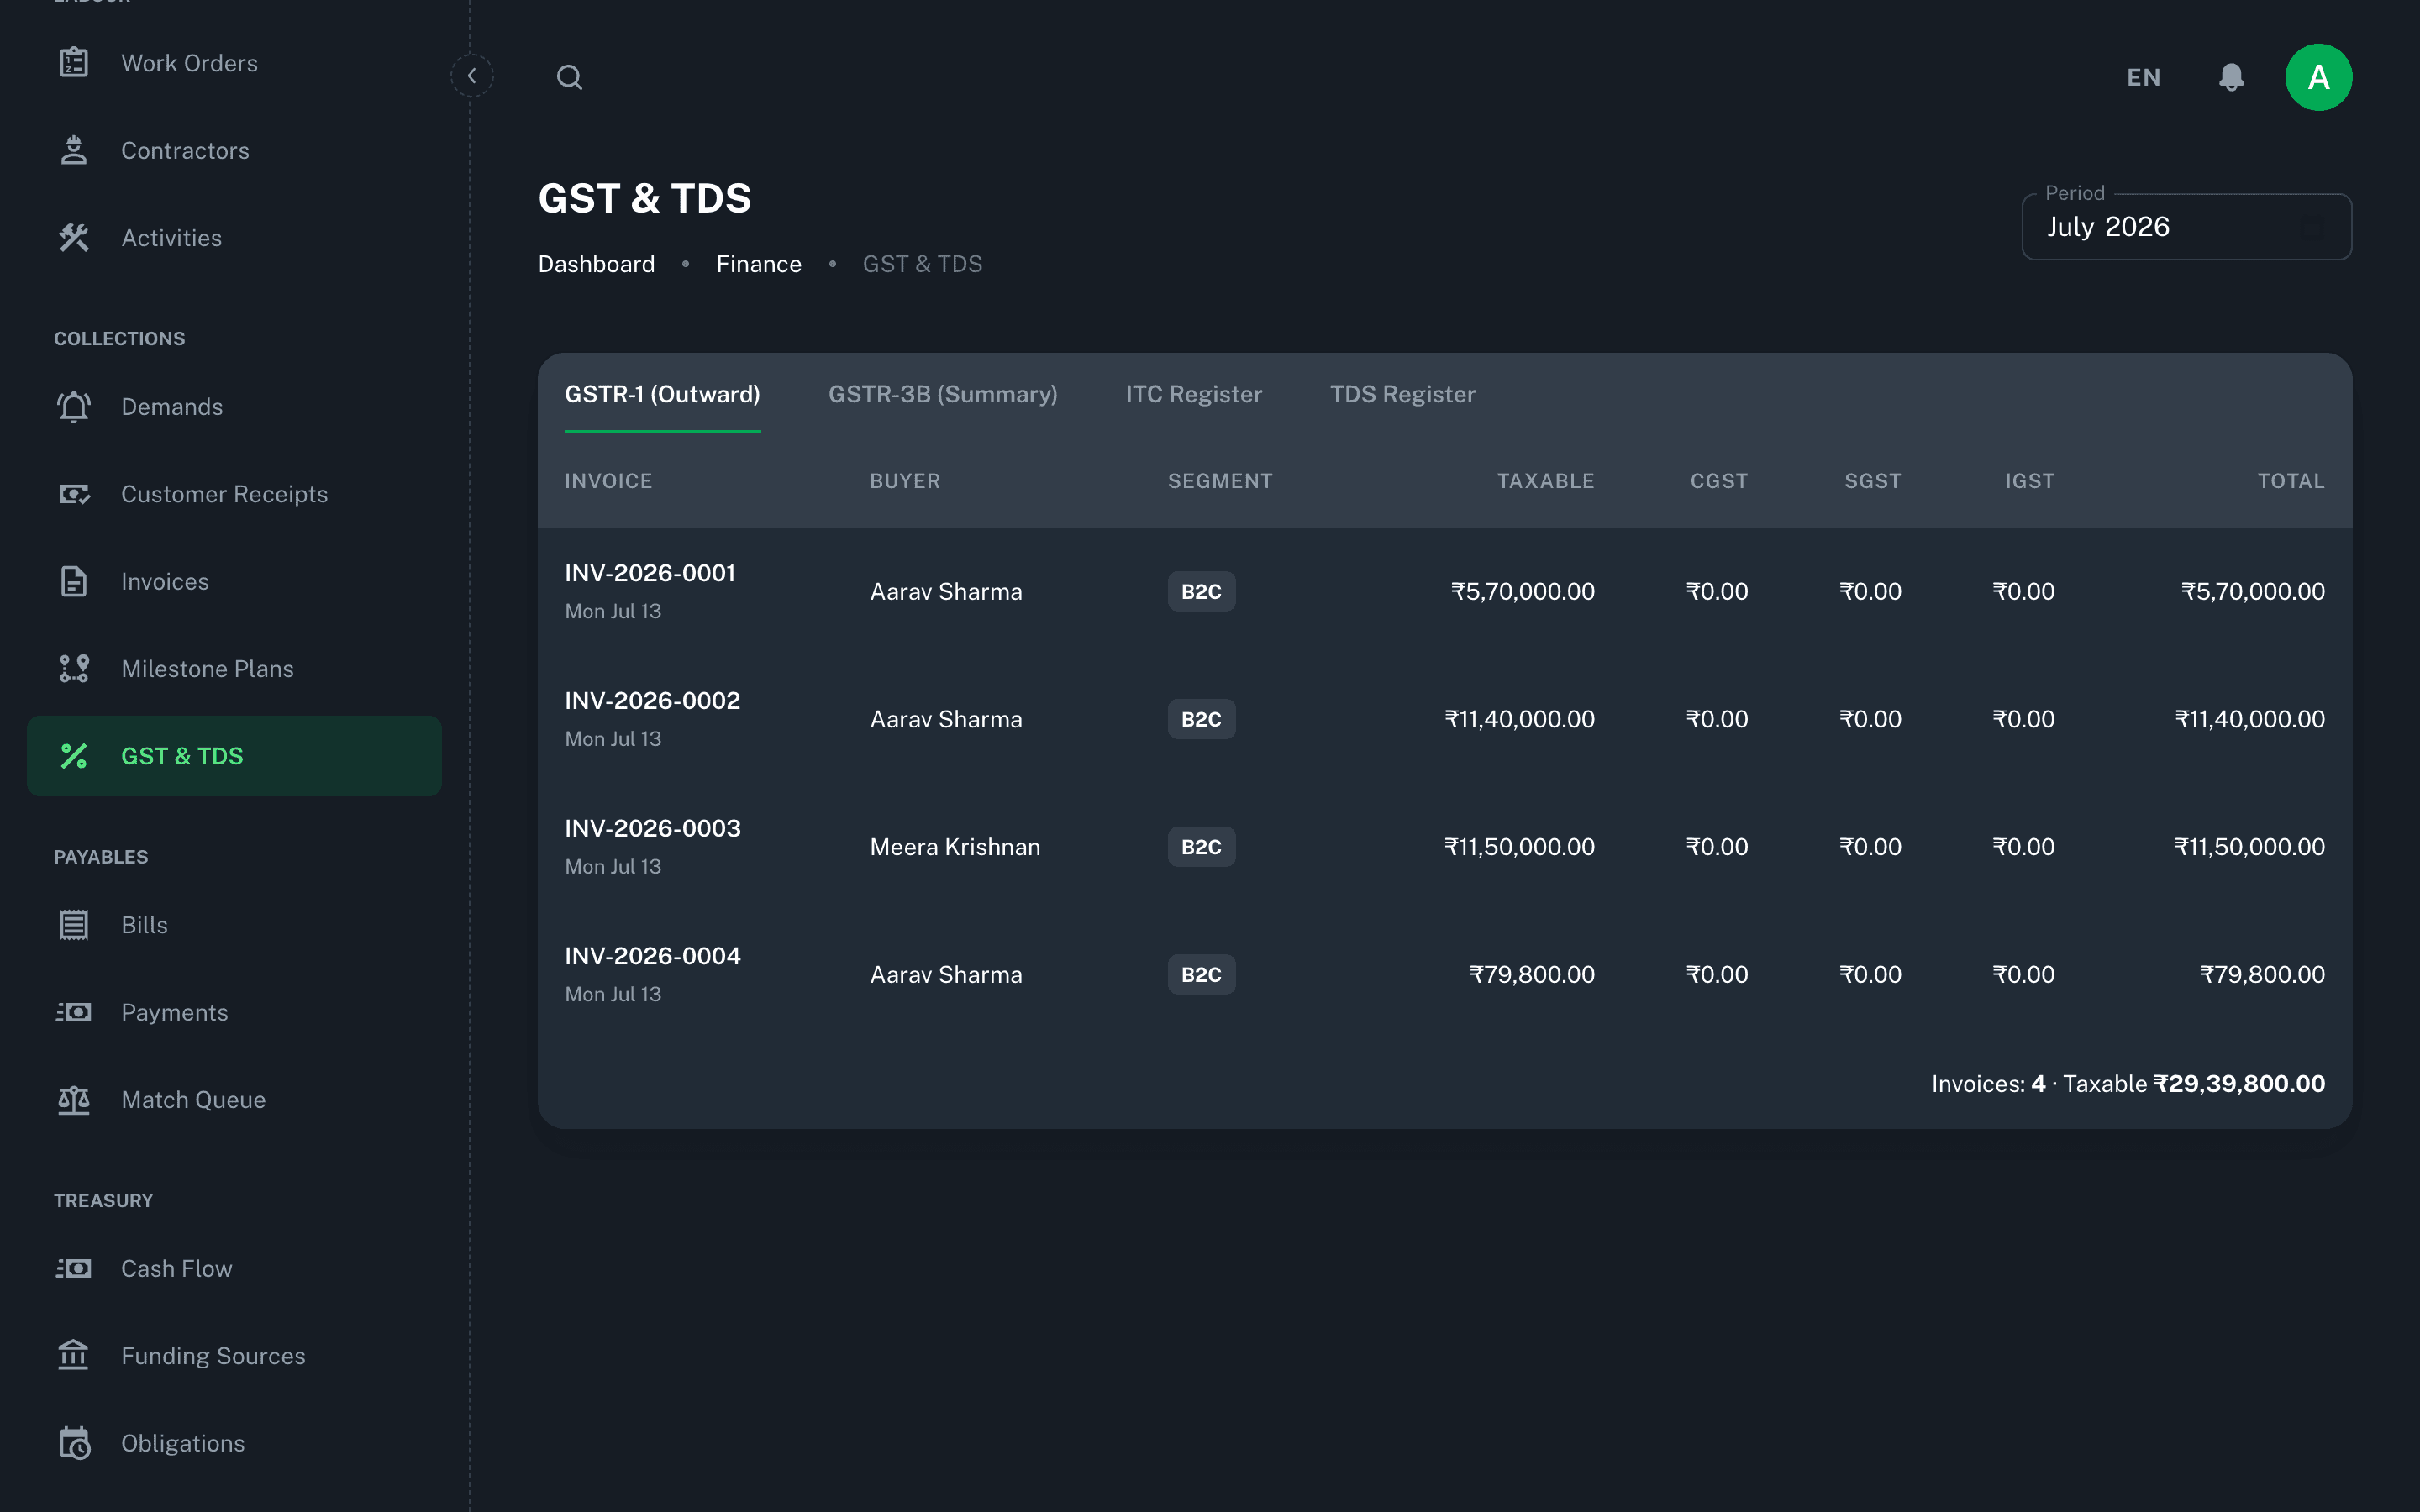The width and height of the screenshot is (2420, 1512).
Task: Open Contractors menu item
Action: coord(234,150)
